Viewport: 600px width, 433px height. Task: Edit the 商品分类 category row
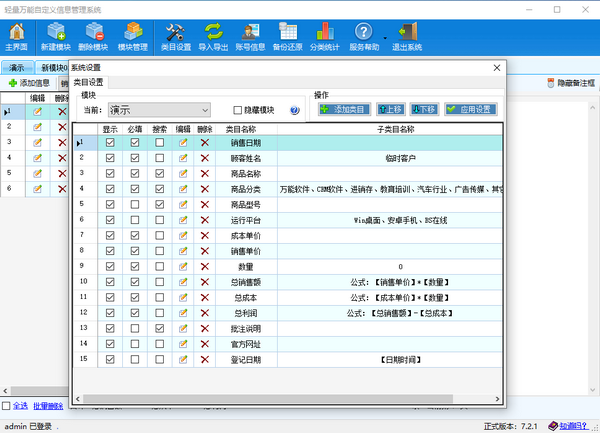183,189
